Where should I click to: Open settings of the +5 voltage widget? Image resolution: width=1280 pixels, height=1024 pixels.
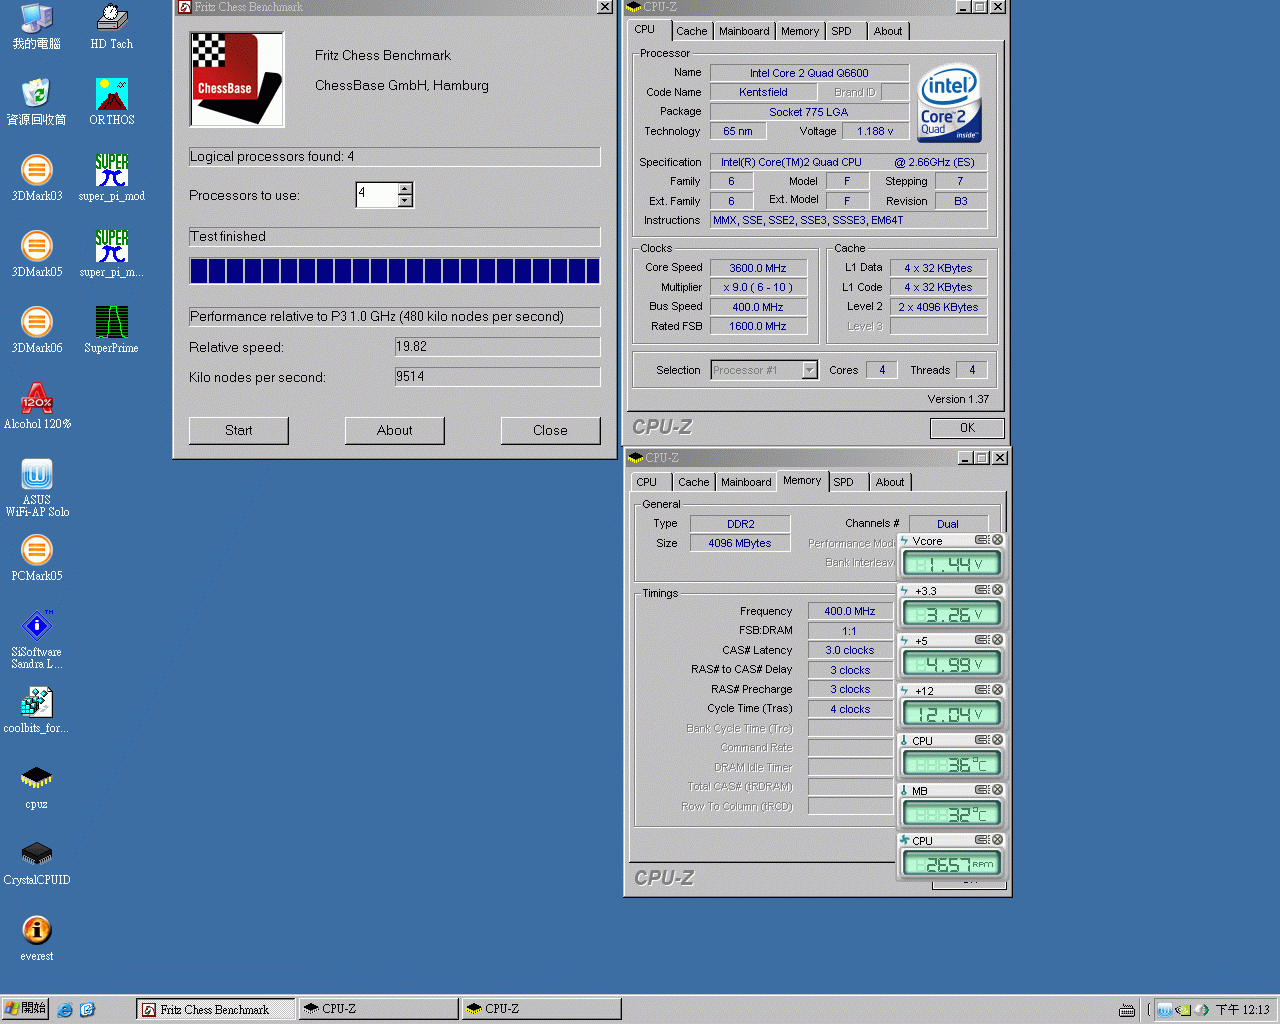tap(982, 640)
